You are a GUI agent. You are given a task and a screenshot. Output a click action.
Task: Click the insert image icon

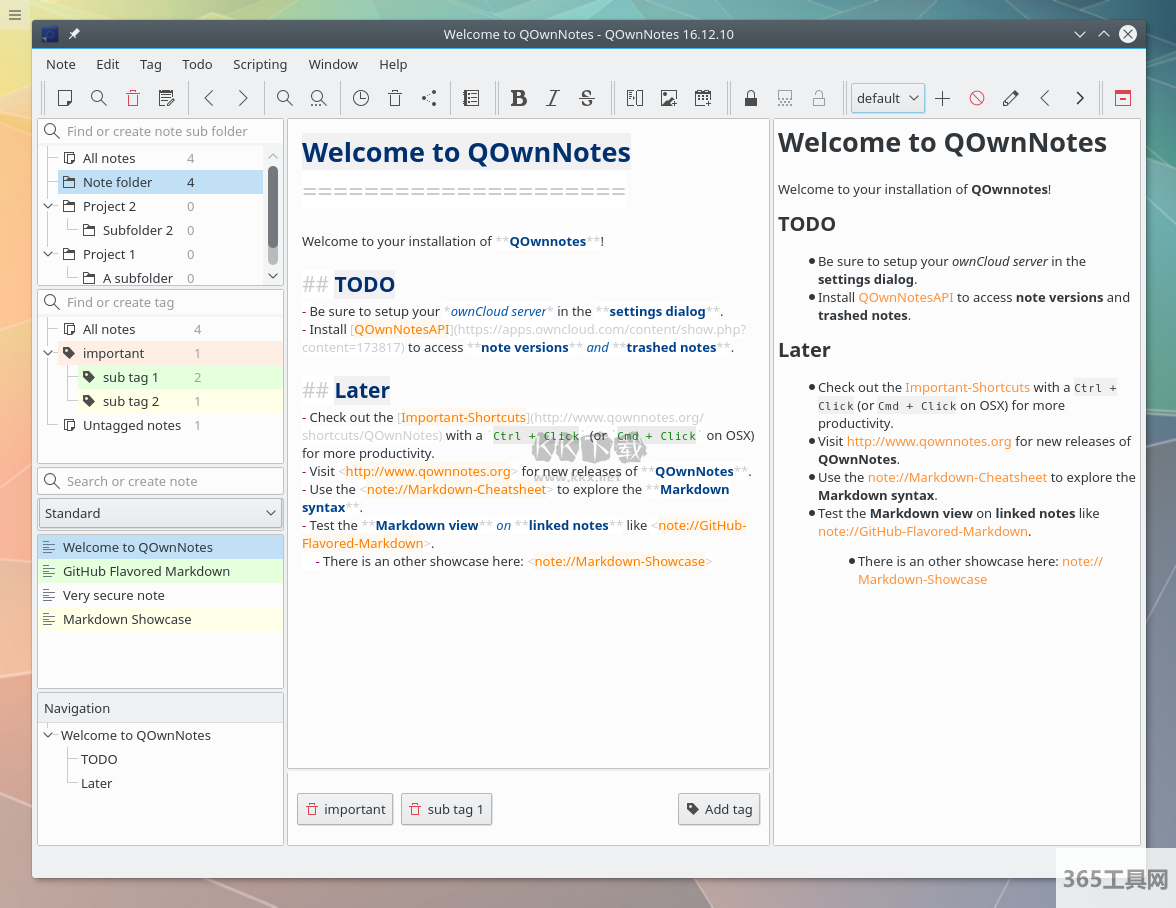point(669,98)
